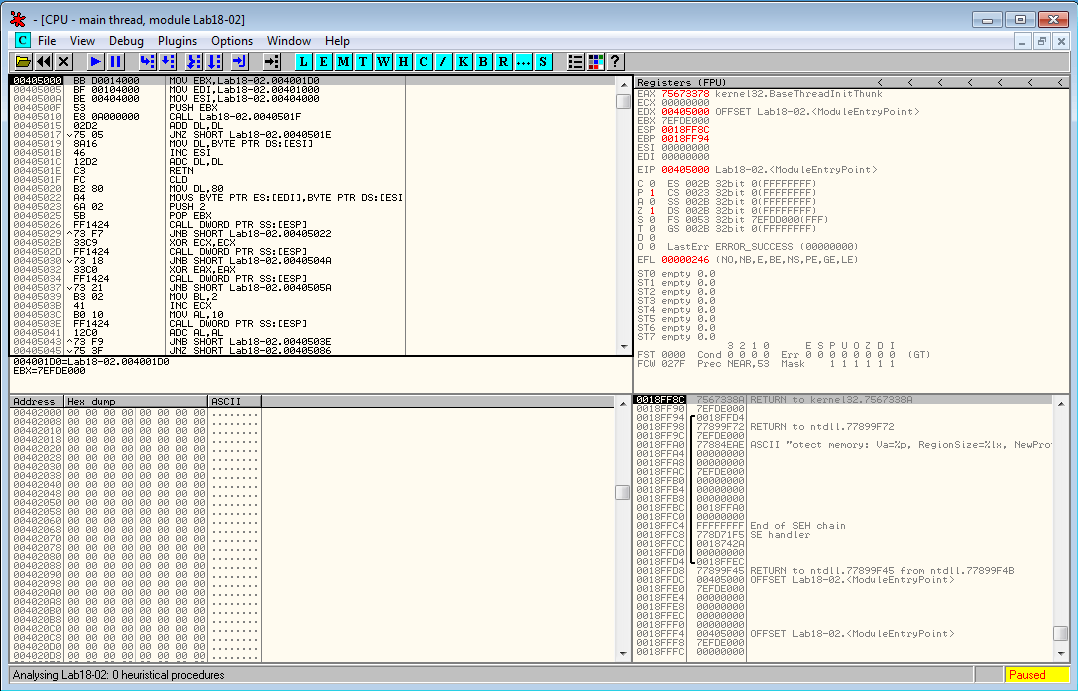The height and width of the screenshot is (691, 1078).
Task: Click the question mark Help toolbar icon
Action: tap(614, 62)
